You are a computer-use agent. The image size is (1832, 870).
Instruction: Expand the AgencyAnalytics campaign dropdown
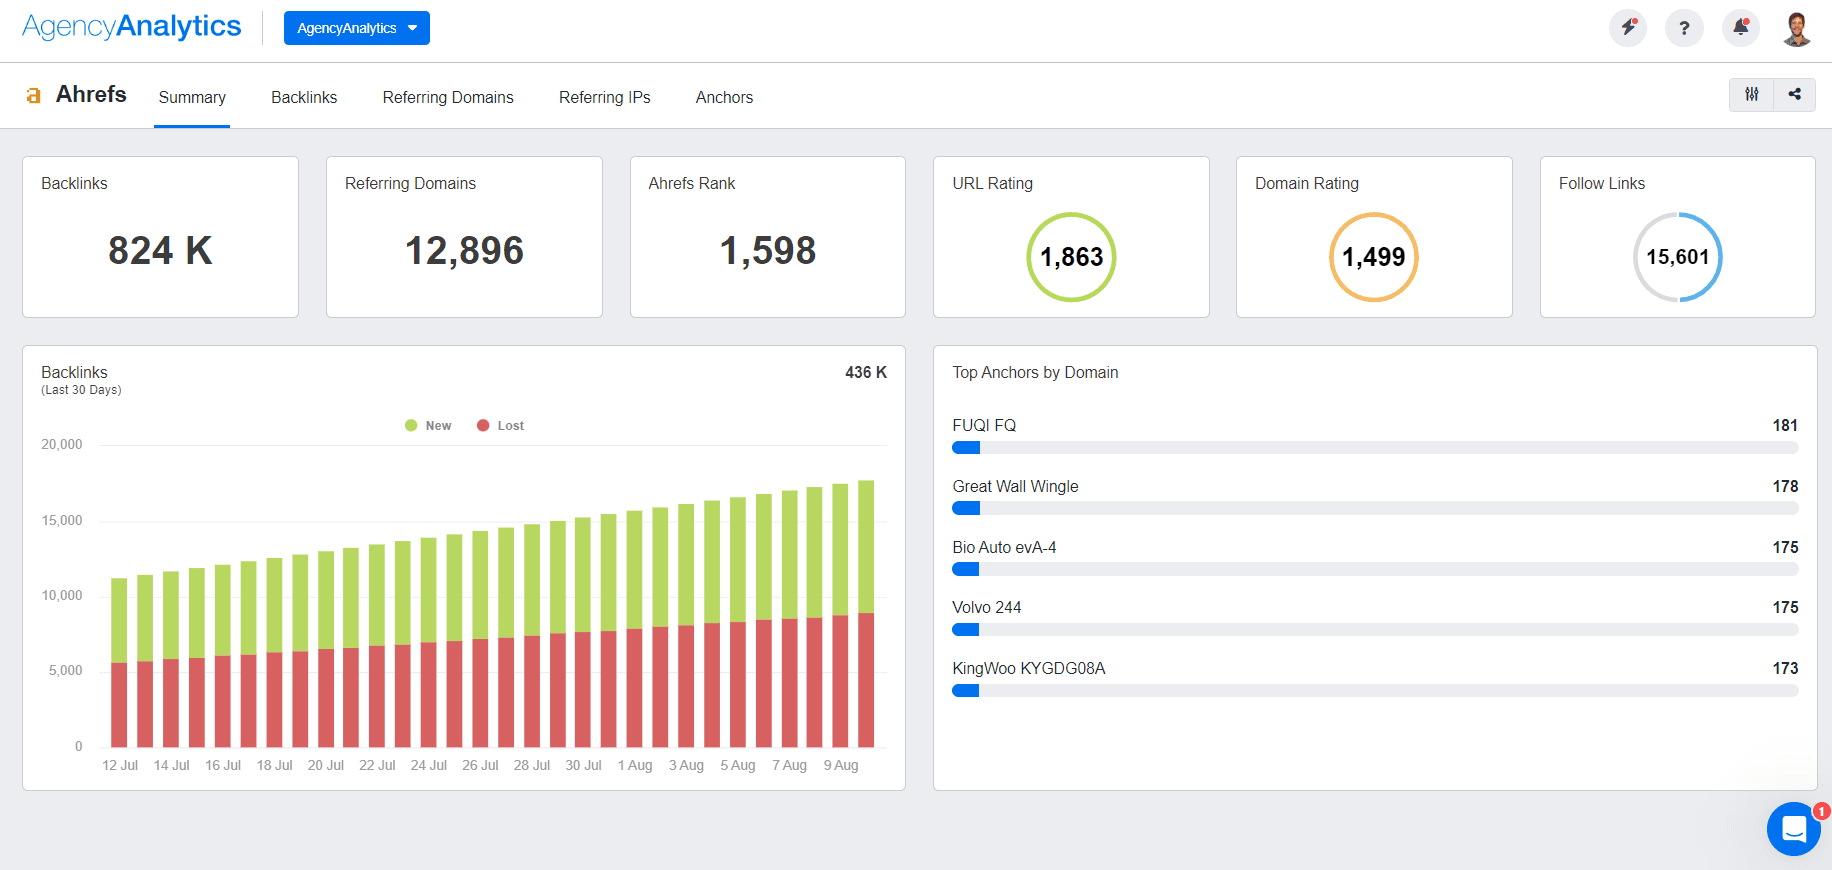click(356, 28)
